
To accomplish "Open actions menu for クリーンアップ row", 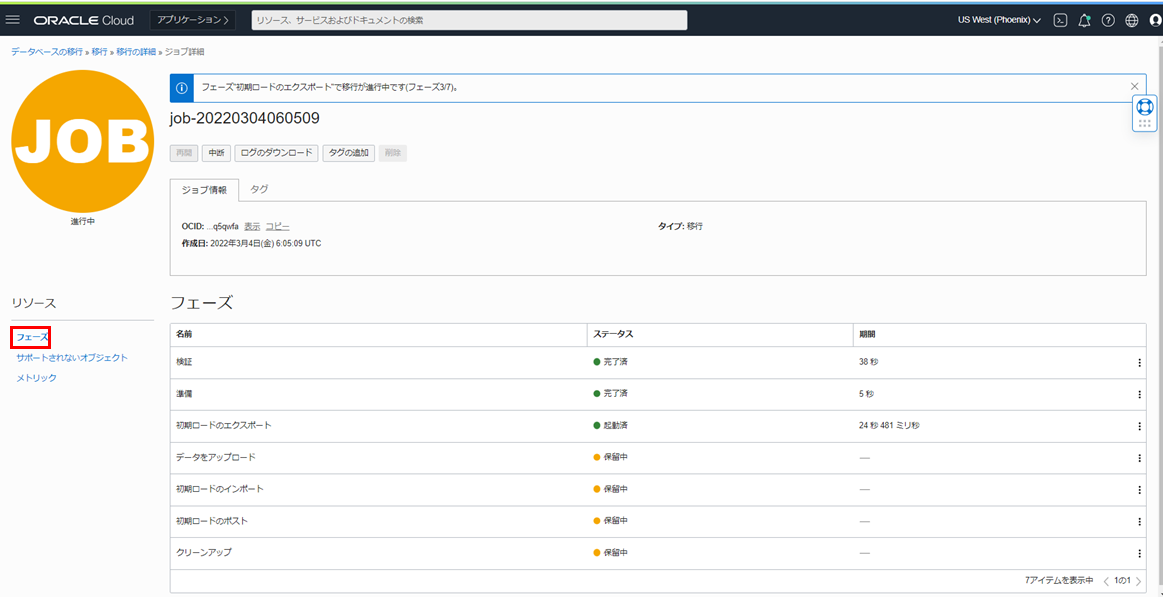I will [x=1139, y=553].
